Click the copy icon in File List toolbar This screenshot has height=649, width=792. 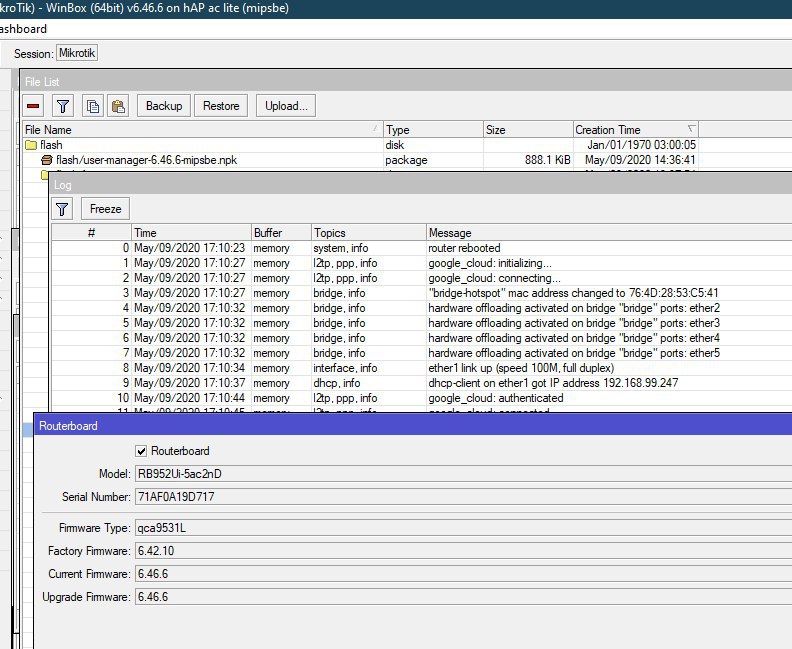(x=93, y=106)
